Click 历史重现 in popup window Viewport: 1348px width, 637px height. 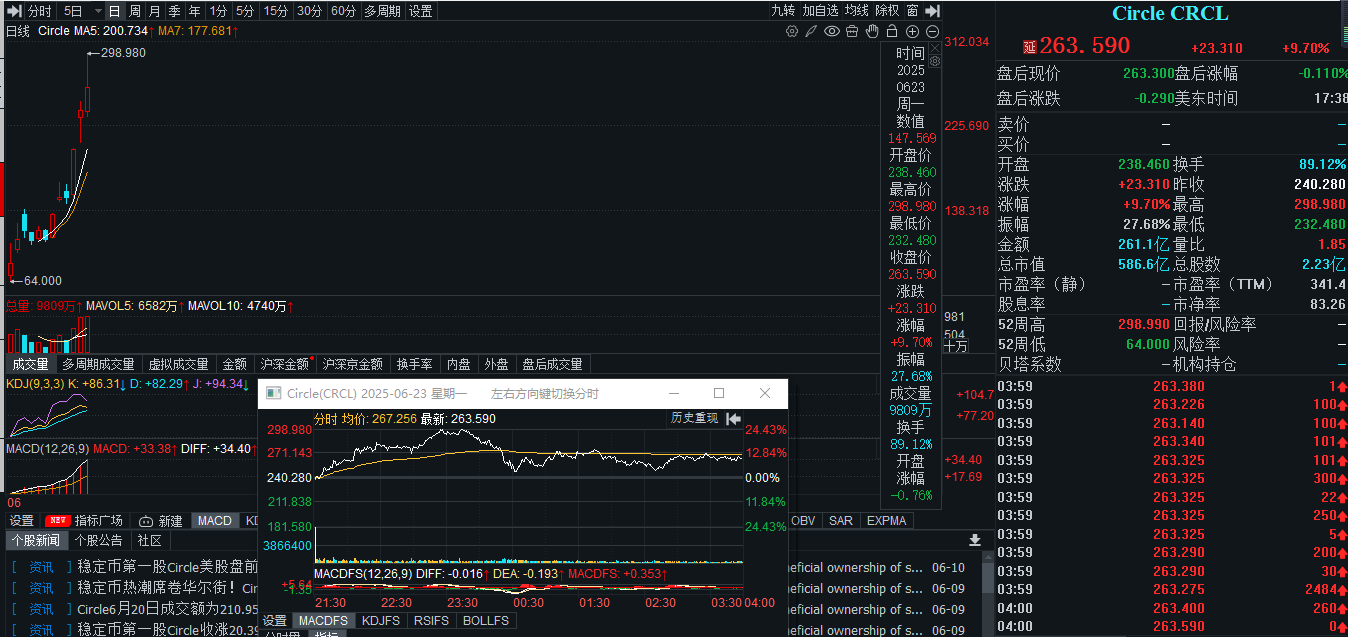(x=693, y=418)
